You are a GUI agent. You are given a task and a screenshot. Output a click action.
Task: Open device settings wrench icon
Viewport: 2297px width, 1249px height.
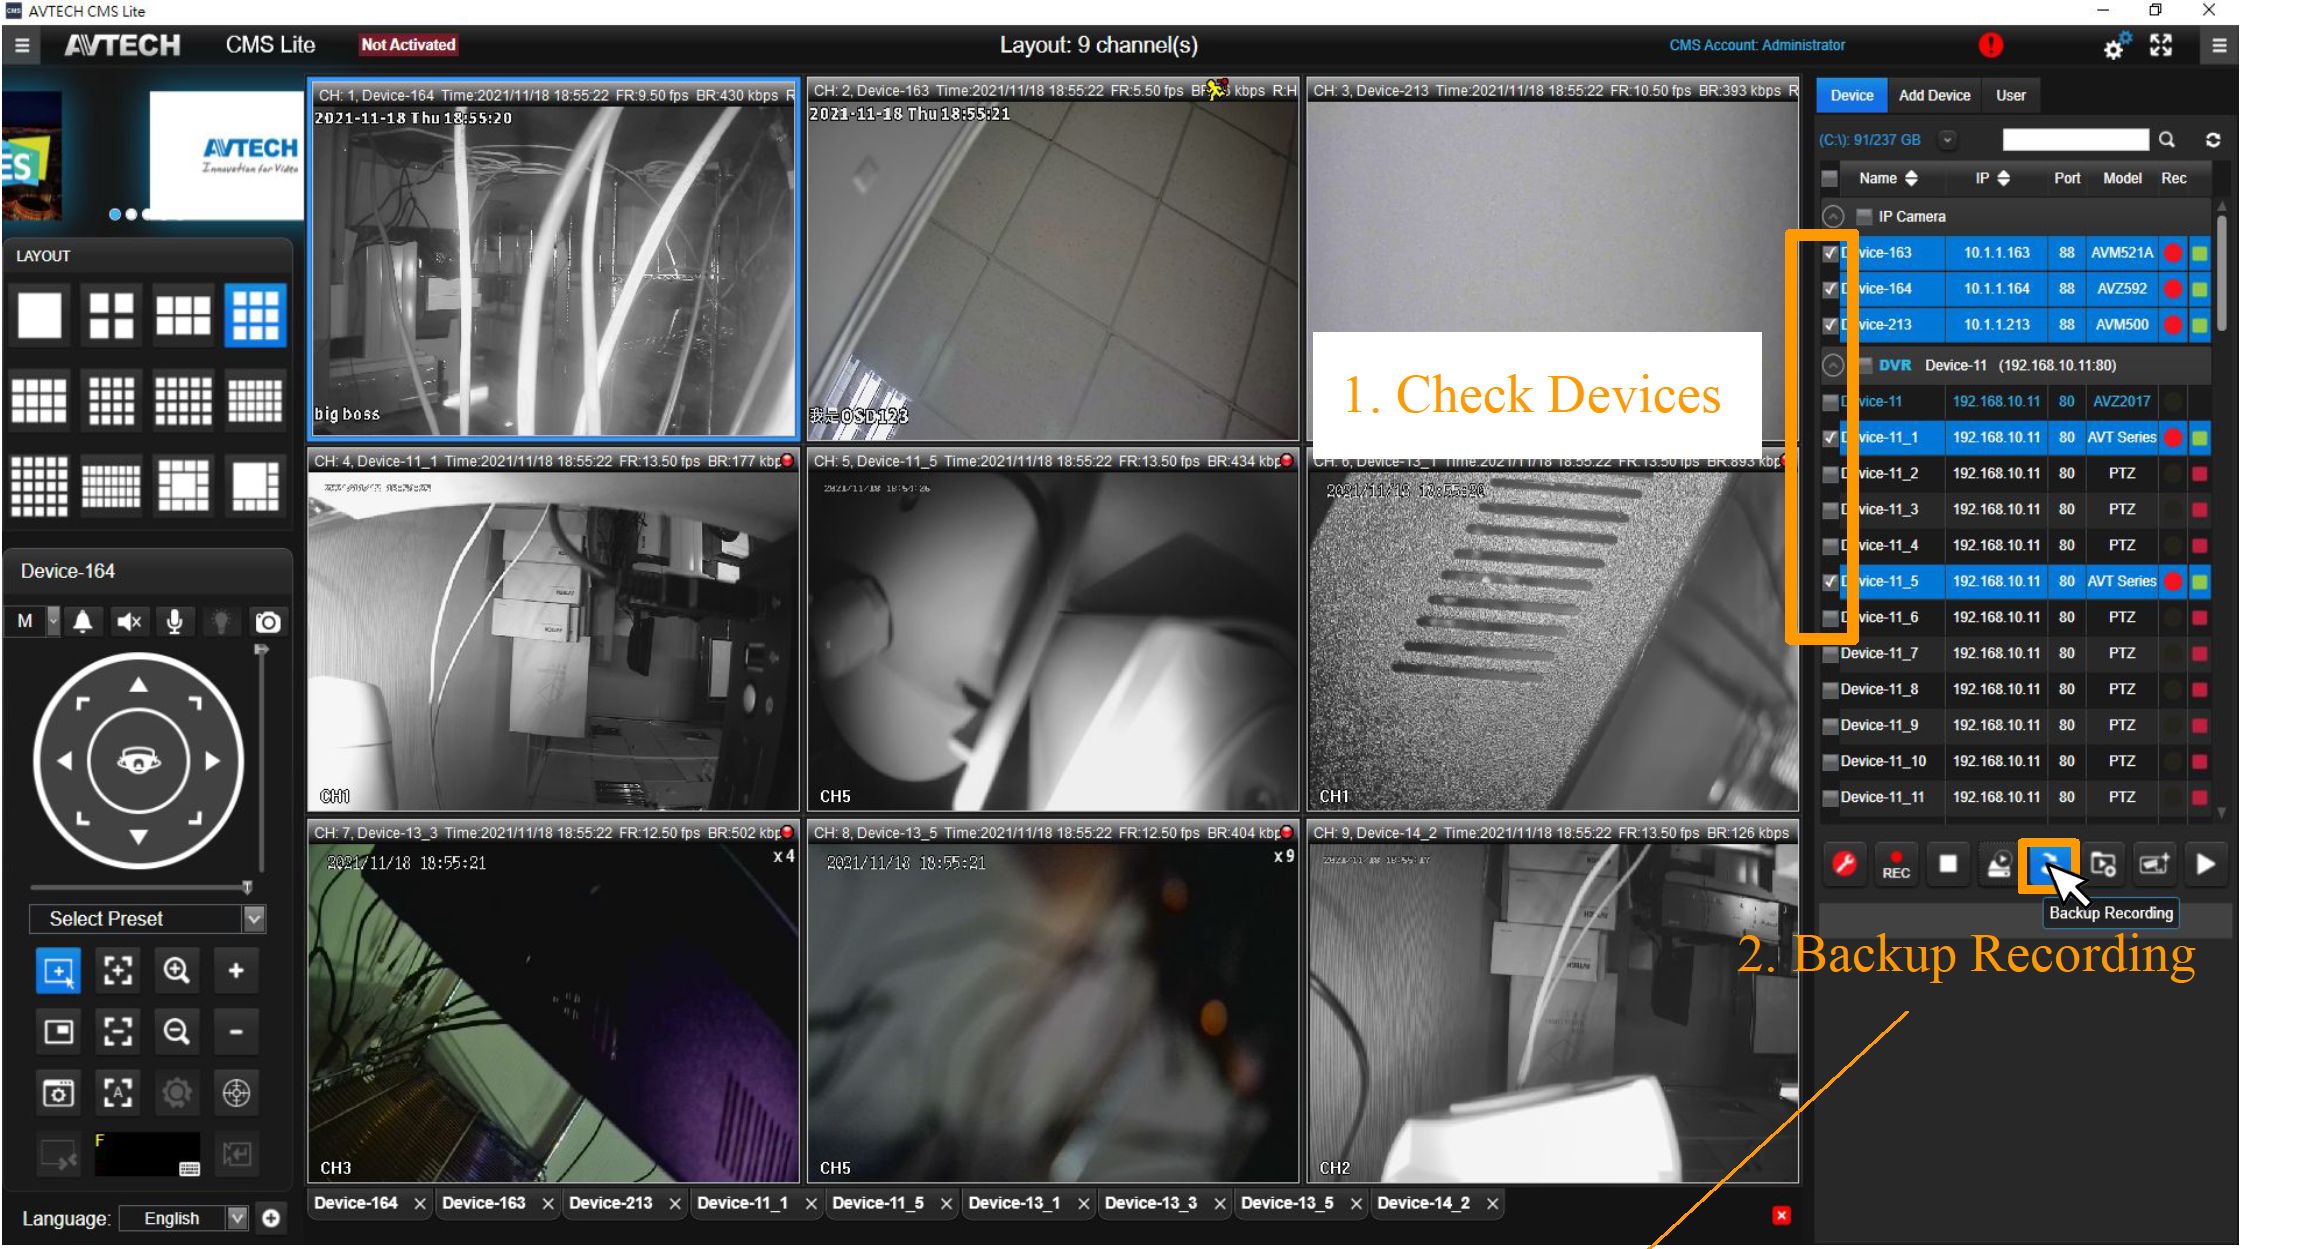[x=1844, y=864]
